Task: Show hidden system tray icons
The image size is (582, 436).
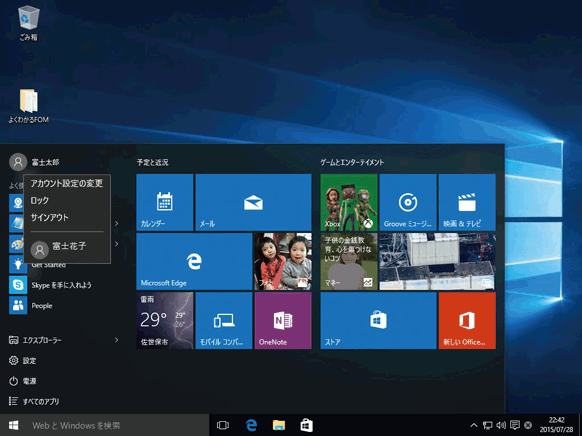Action: 474,425
